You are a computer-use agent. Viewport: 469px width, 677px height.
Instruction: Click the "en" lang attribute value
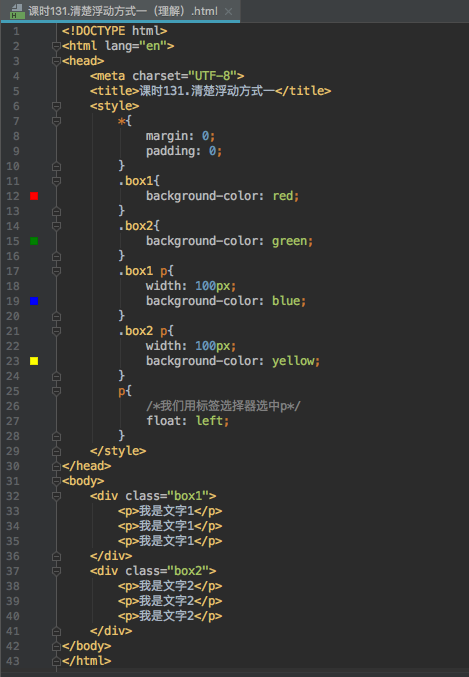tap(153, 46)
